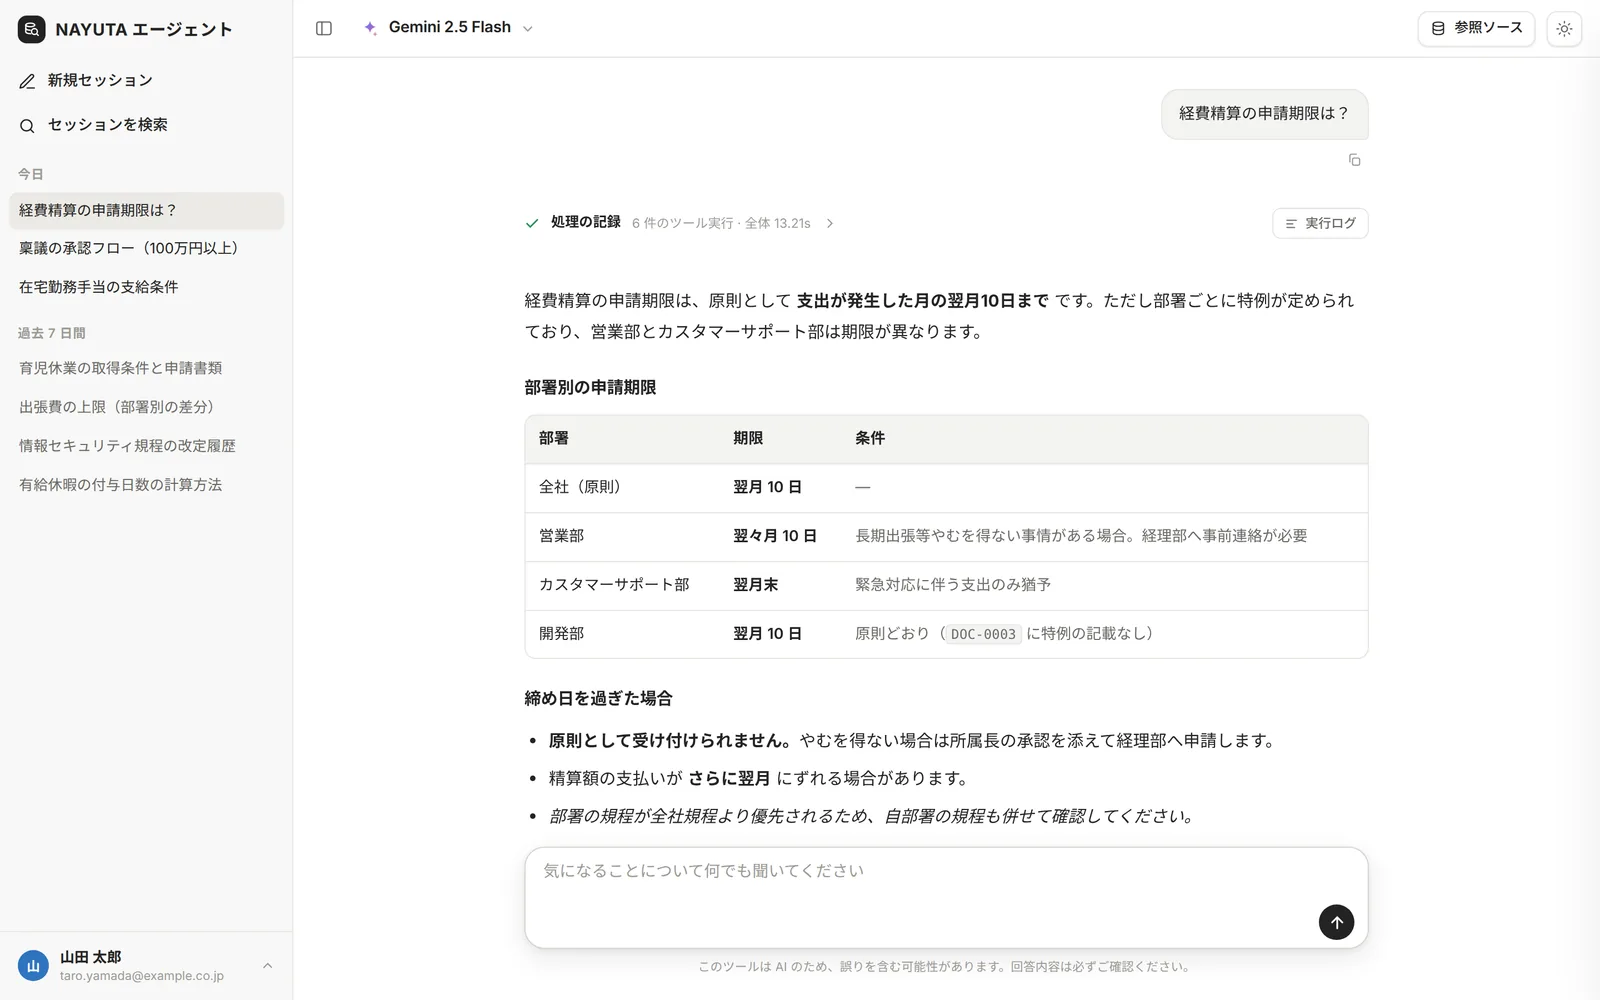Click the 山田 太郎 avatar circle
Image resolution: width=1600 pixels, height=1000 pixels.
[33, 965]
